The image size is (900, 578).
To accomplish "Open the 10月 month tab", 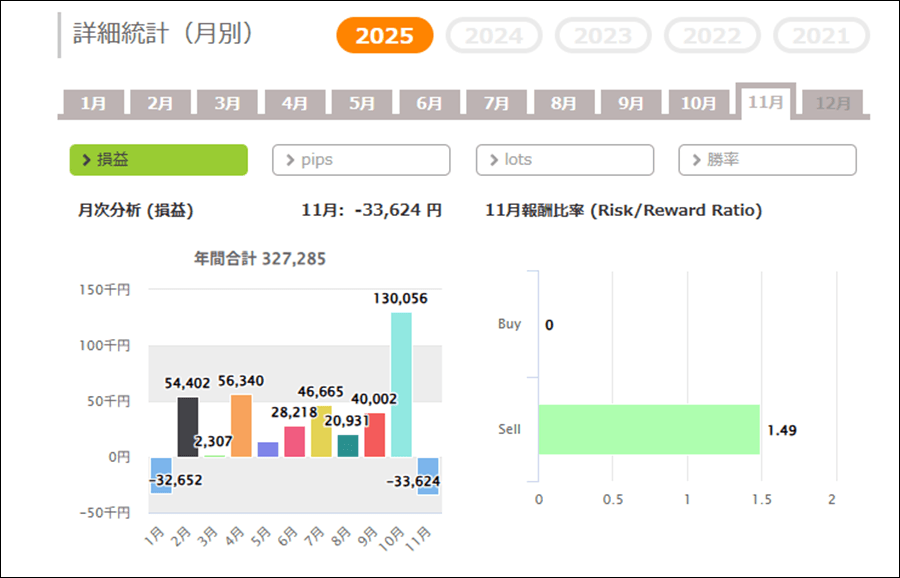I will (698, 103).
